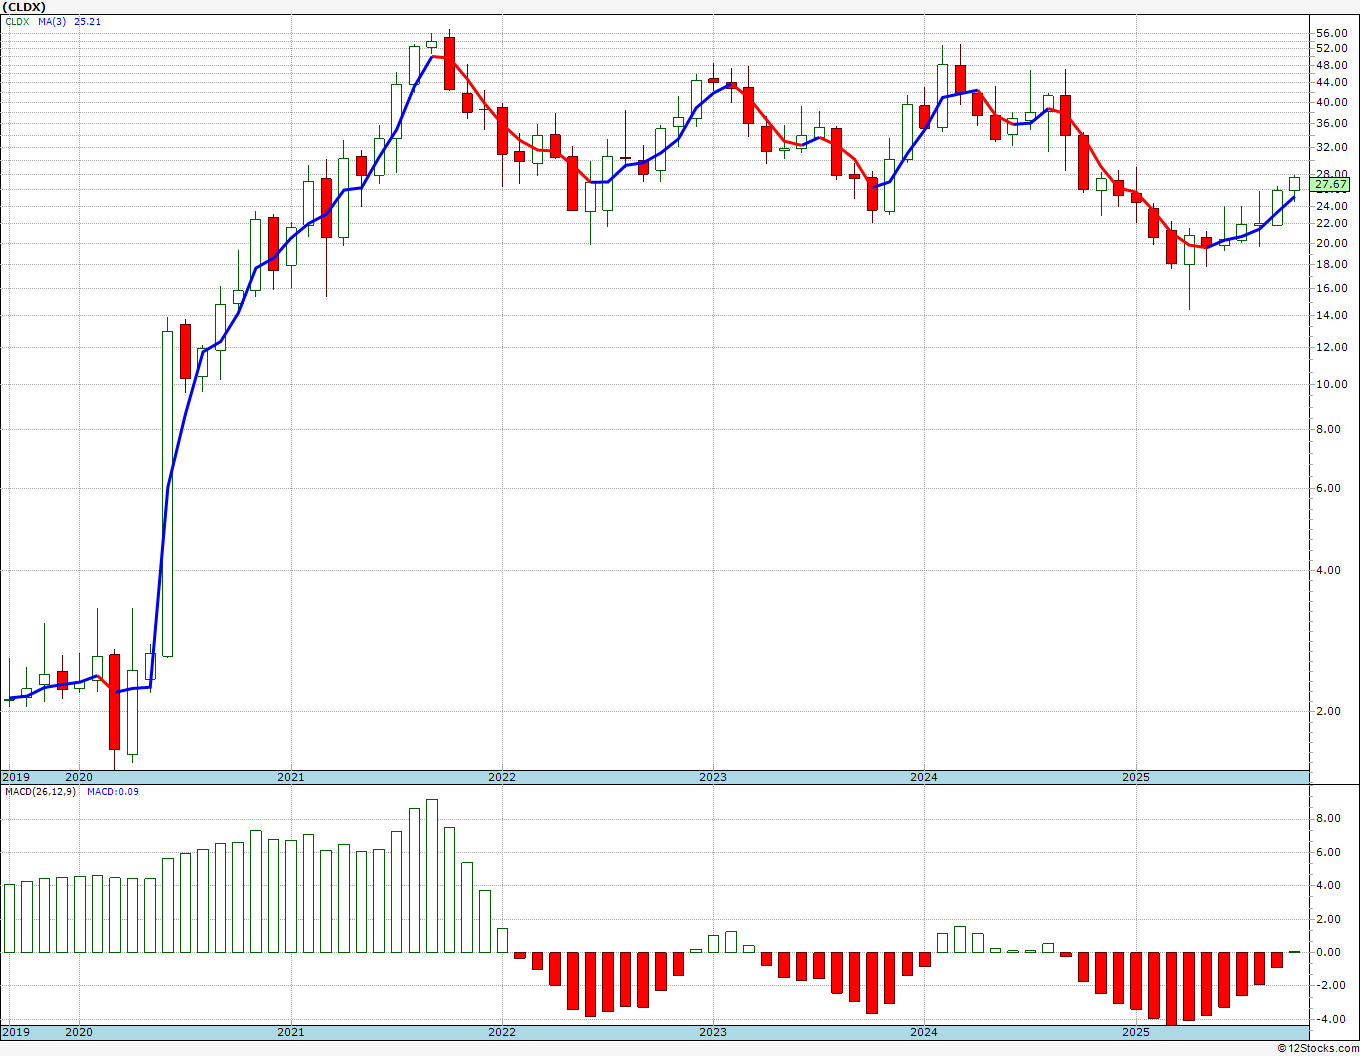Click the MACD(26,12,9) indicator label
The height and width of the screenshot is (1056, 1360).
(x=40, y=792)
